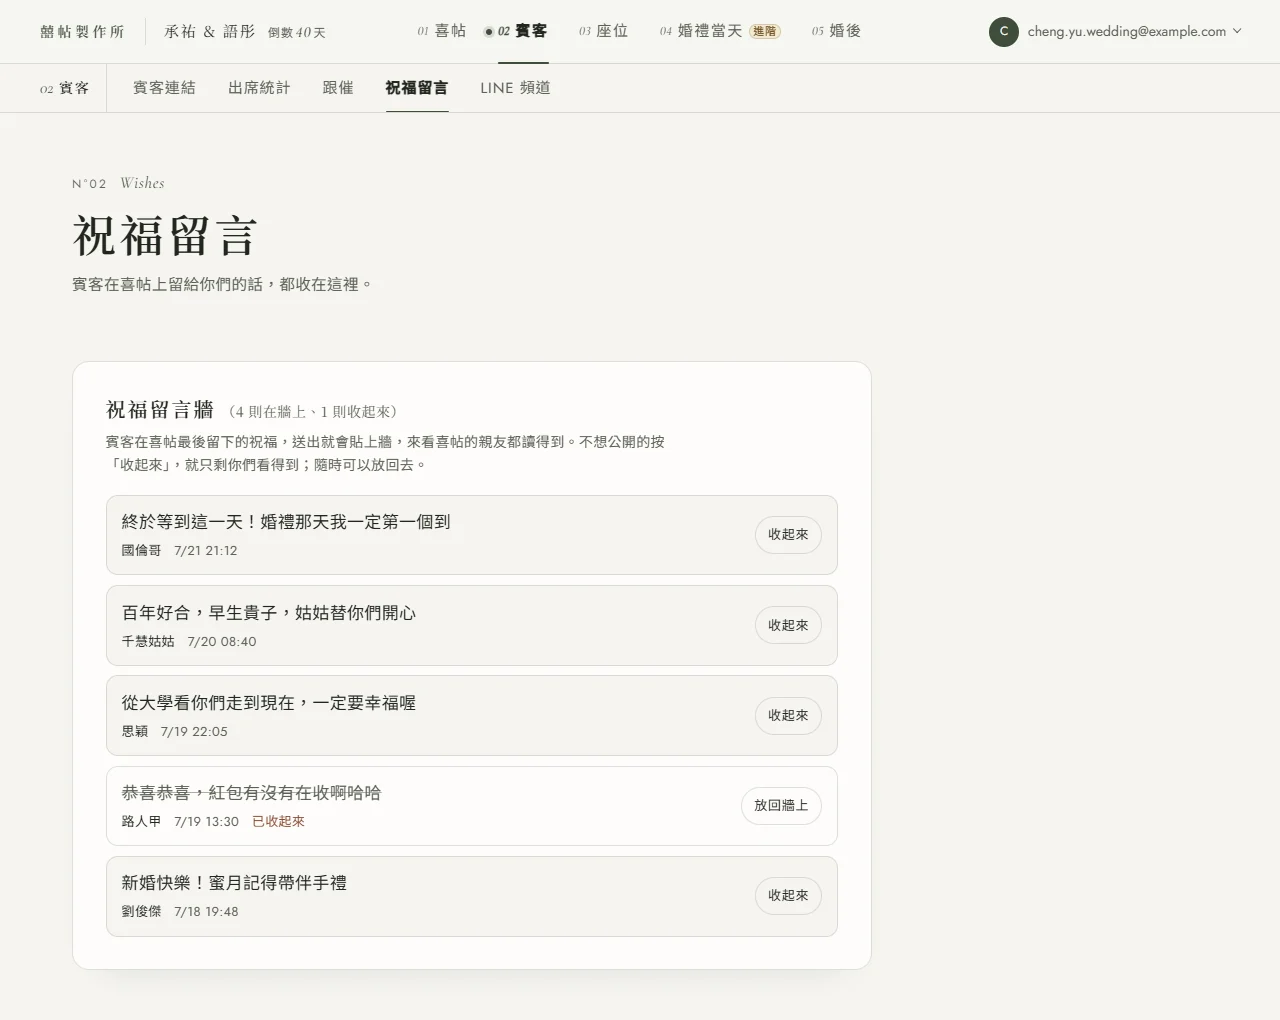The image size is (1280, 1020).
Task: Click sender name 千慧姑姑
Action: (148, 642)
